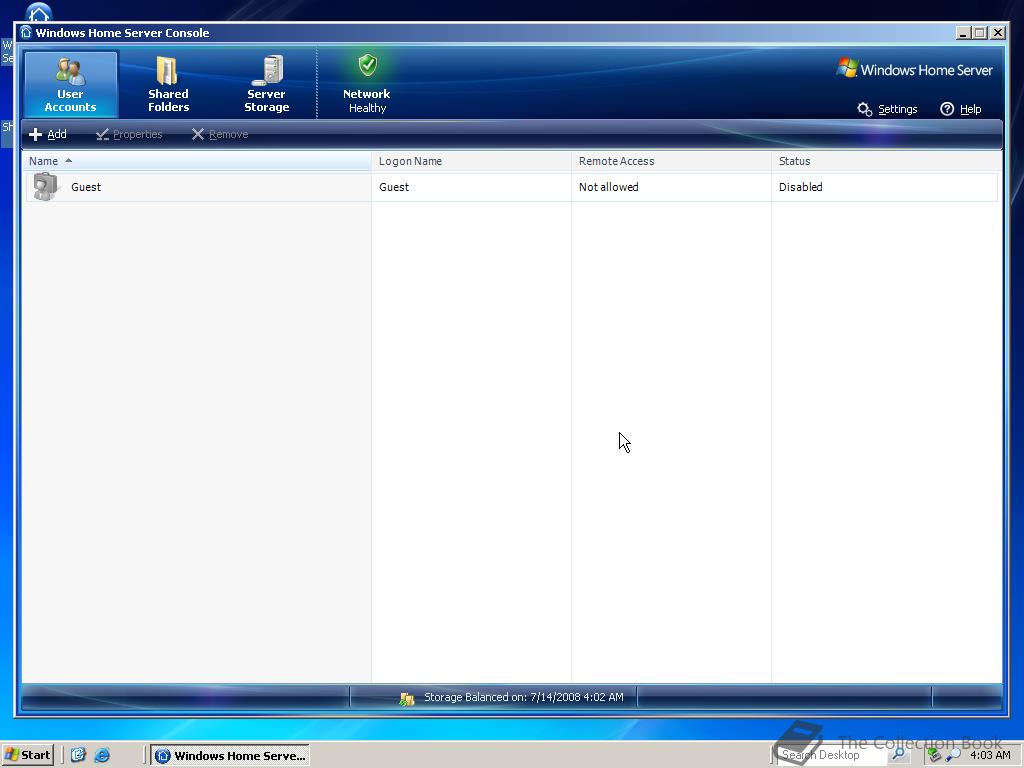This screenshot has height=768, width=1024.
Task: Click the Storage Balanced status icon
Action: 407,699
